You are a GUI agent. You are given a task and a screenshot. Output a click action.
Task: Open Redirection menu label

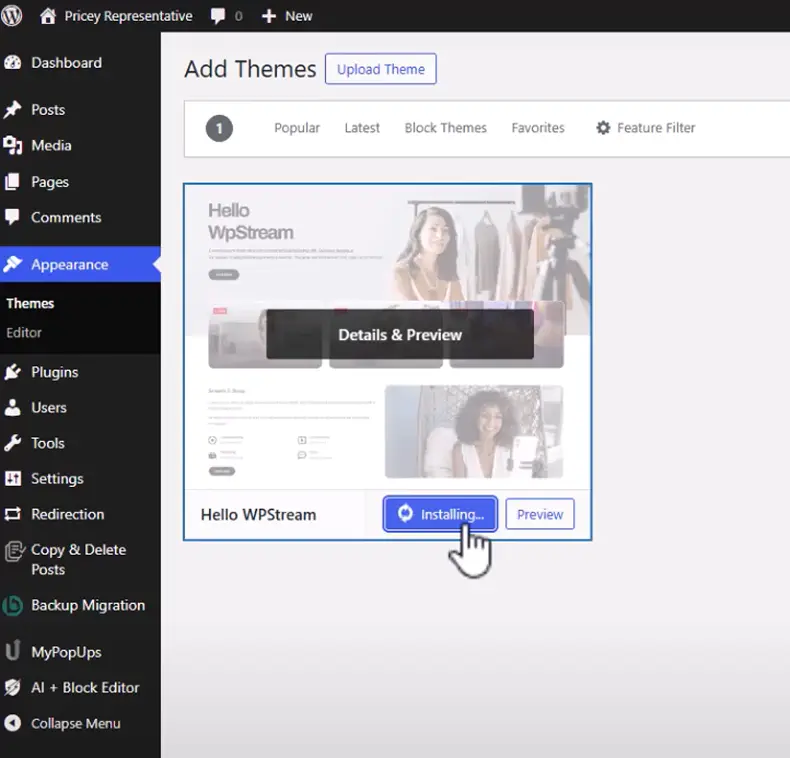tap(68, 514)
